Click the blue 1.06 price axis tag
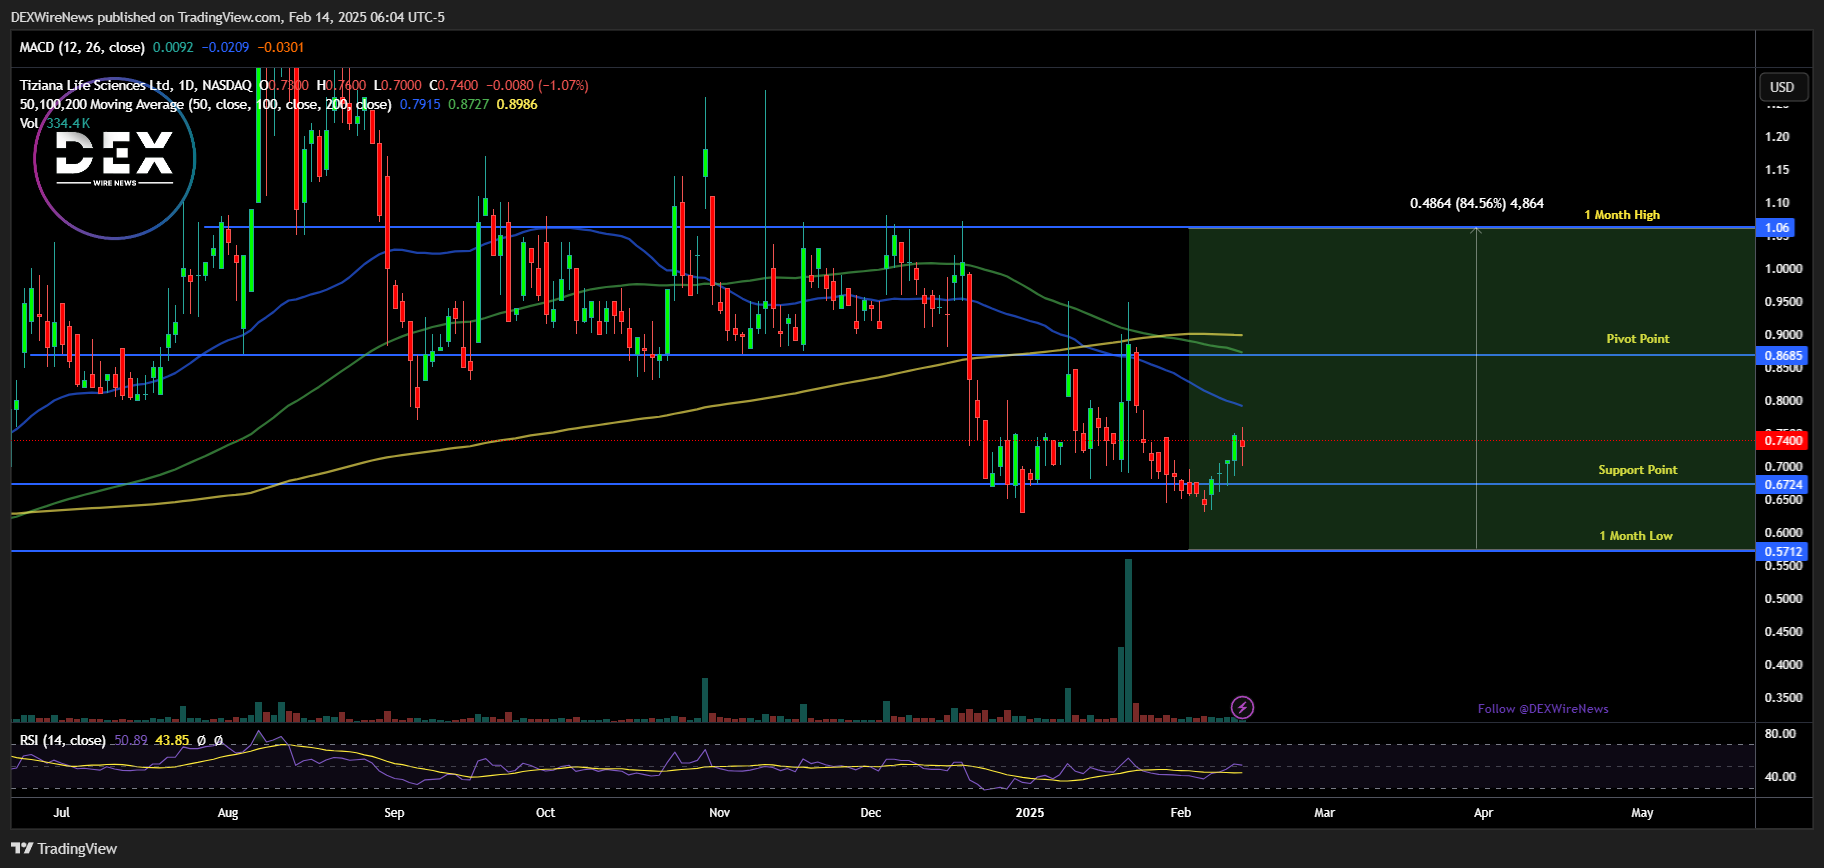The width and height of the screenshot is (1824, 868). (x=1776, y=228)
